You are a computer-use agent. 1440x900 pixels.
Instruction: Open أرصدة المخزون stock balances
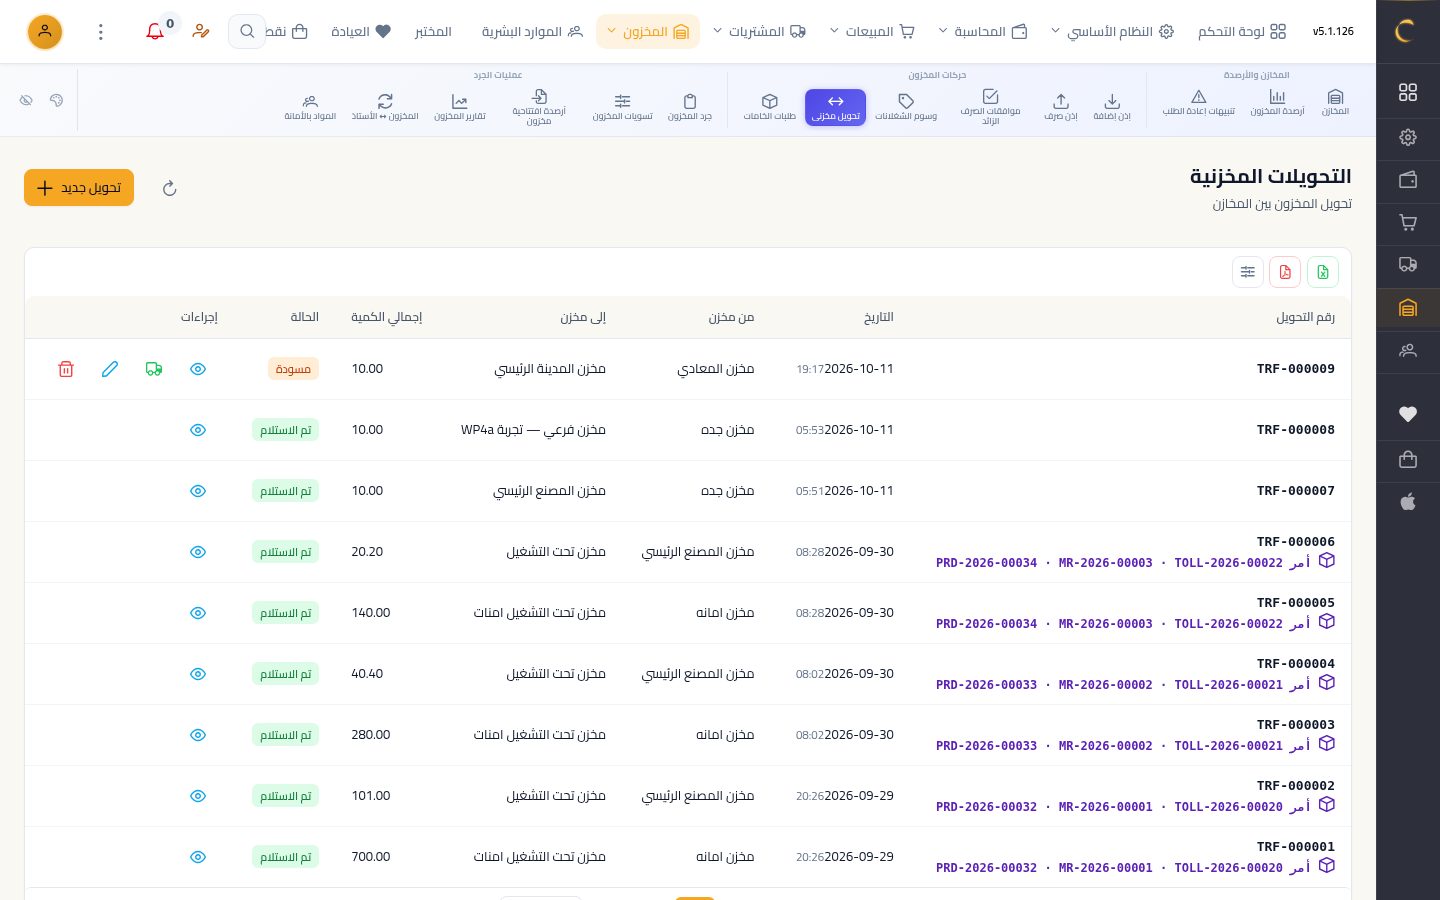click(x=1277, y=102)
